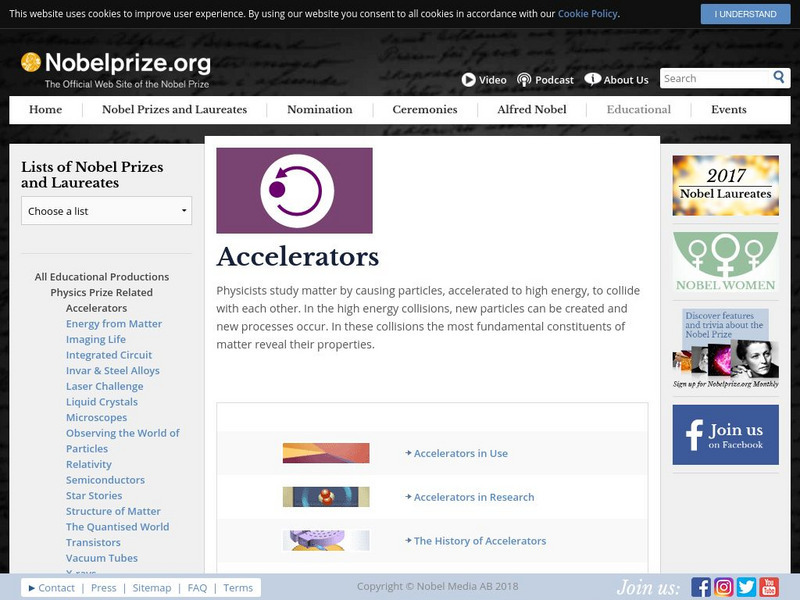Open the Educational menu

(639, 110)
